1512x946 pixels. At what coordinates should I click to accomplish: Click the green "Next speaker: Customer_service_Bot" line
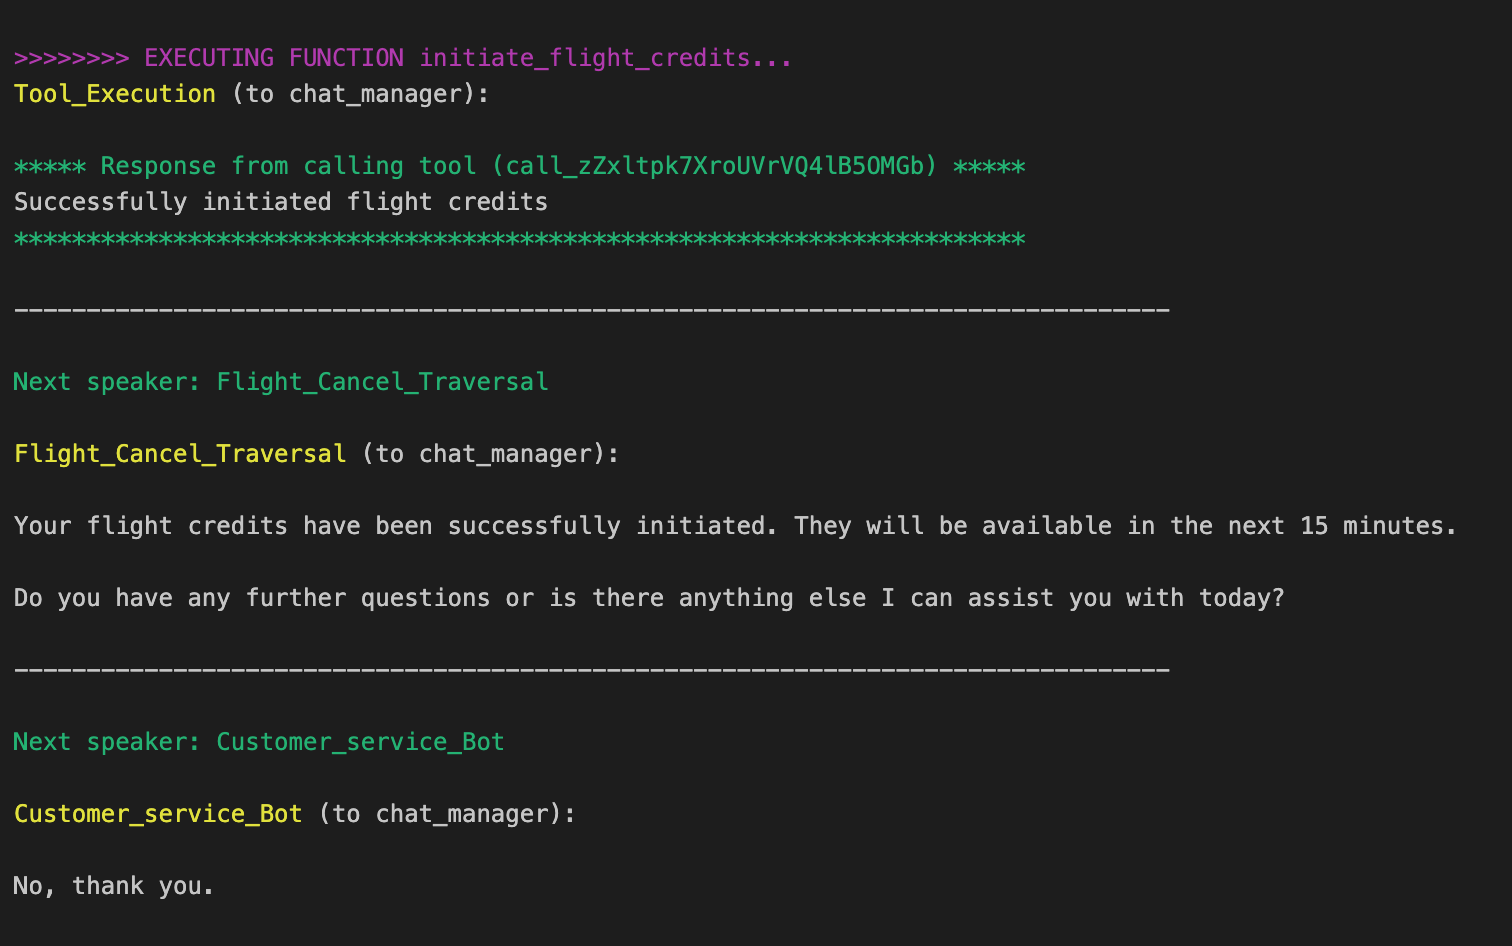[x=259, y=742]
